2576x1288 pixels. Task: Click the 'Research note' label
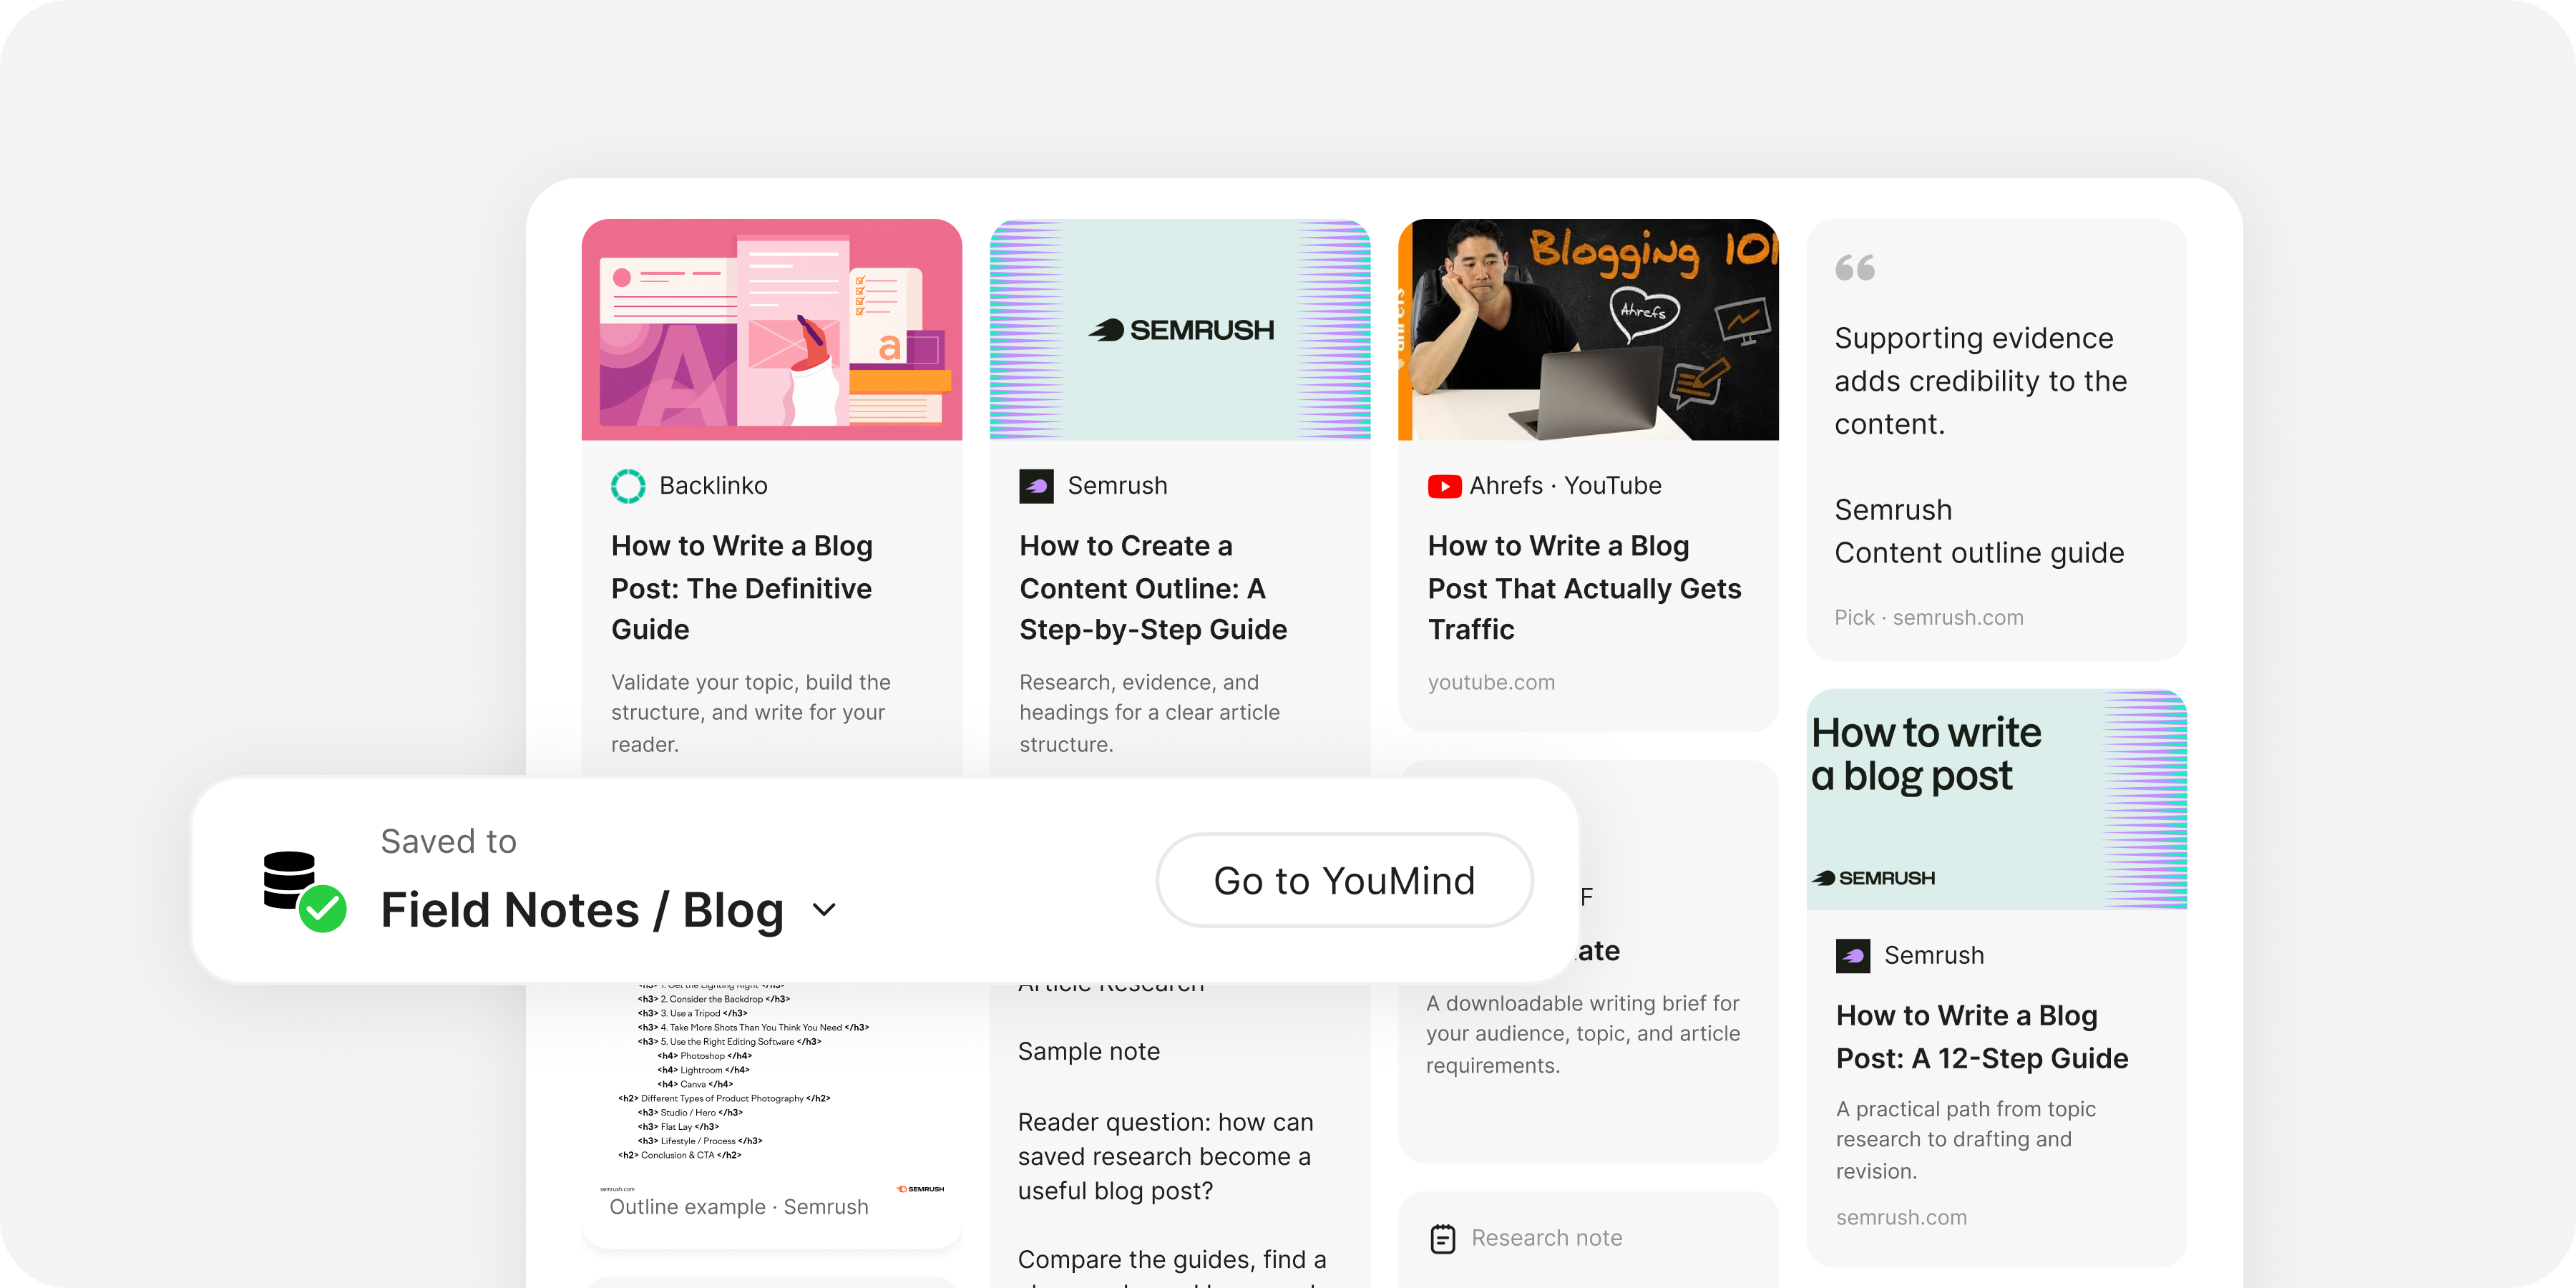click(1547, 1238)
